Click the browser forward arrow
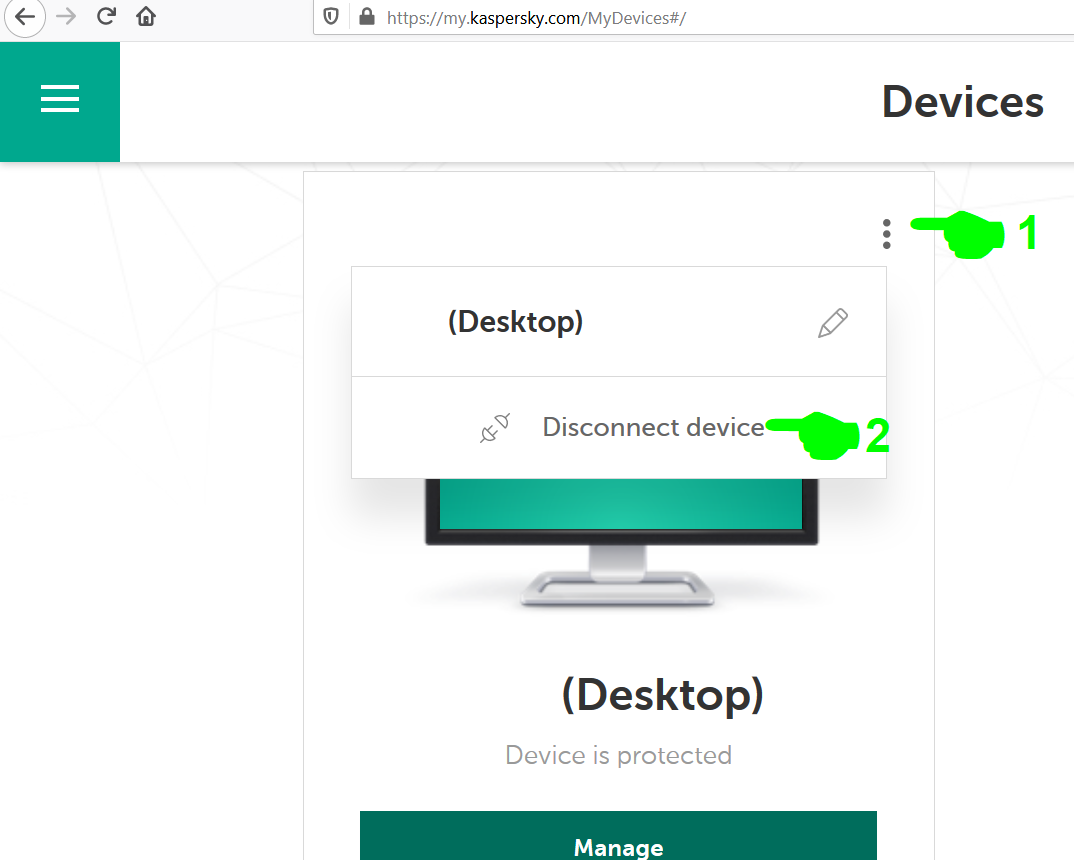The width and height of the screenshot is (1074, 860). click(x=66, y=16)
